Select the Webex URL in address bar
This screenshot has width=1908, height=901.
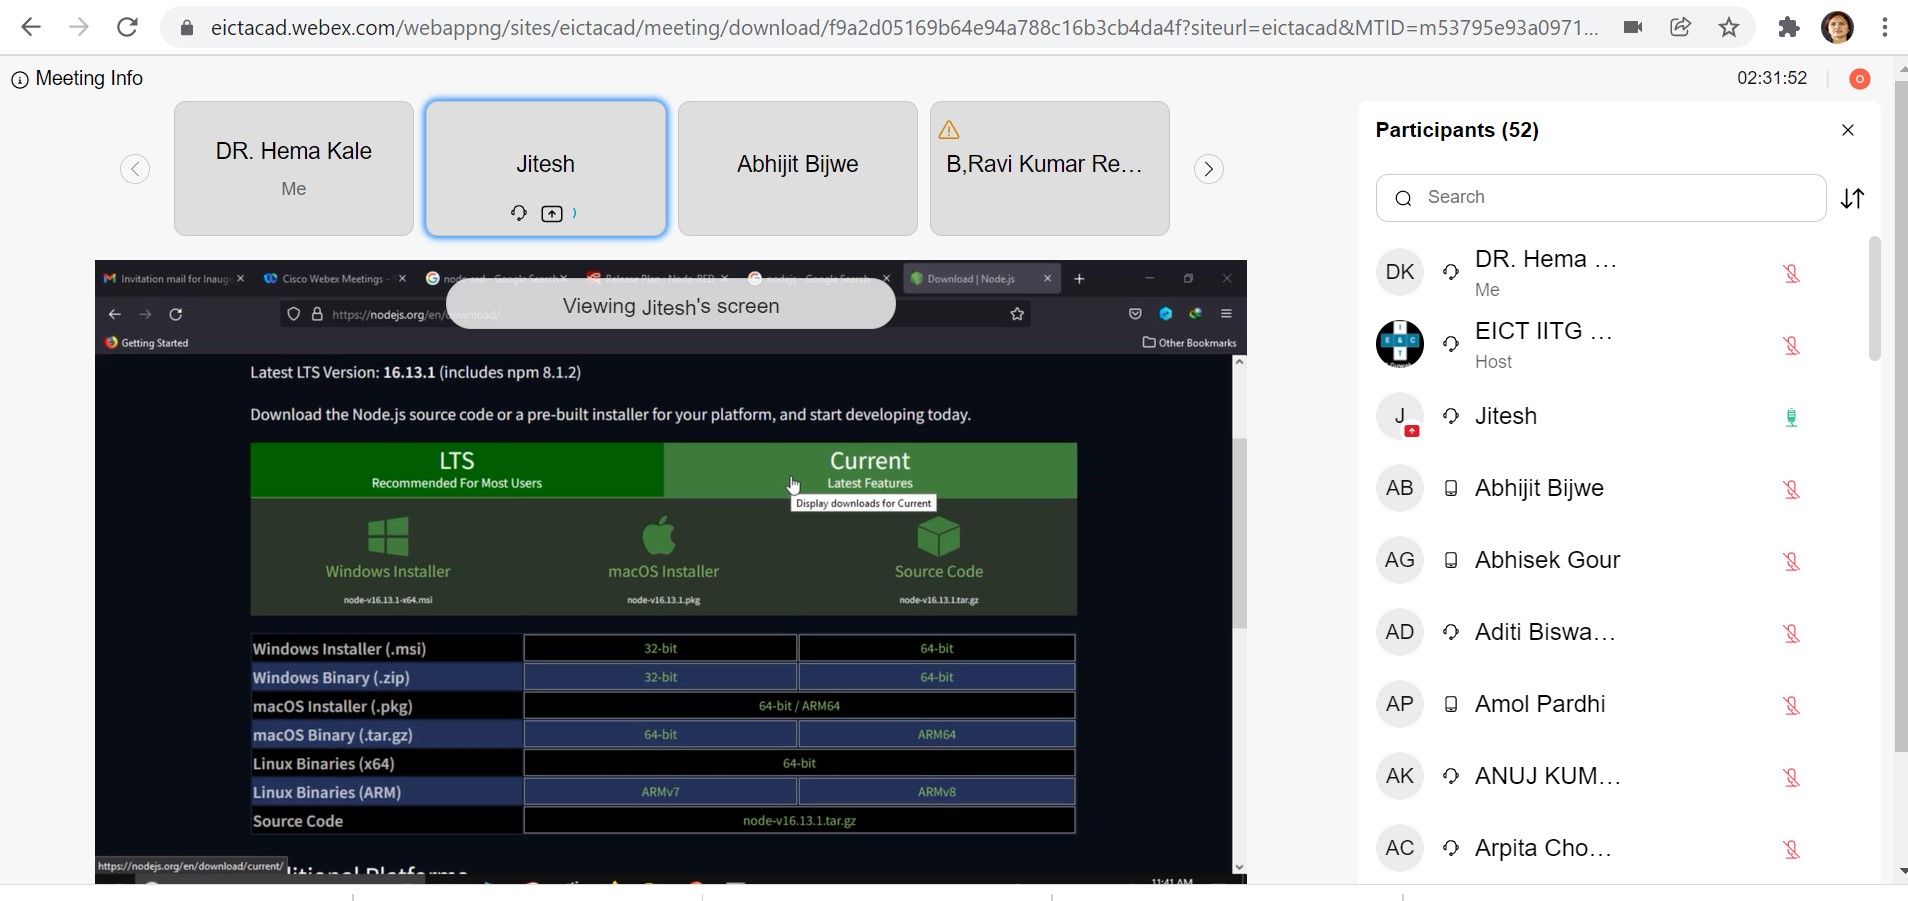[x=904, y=28]
